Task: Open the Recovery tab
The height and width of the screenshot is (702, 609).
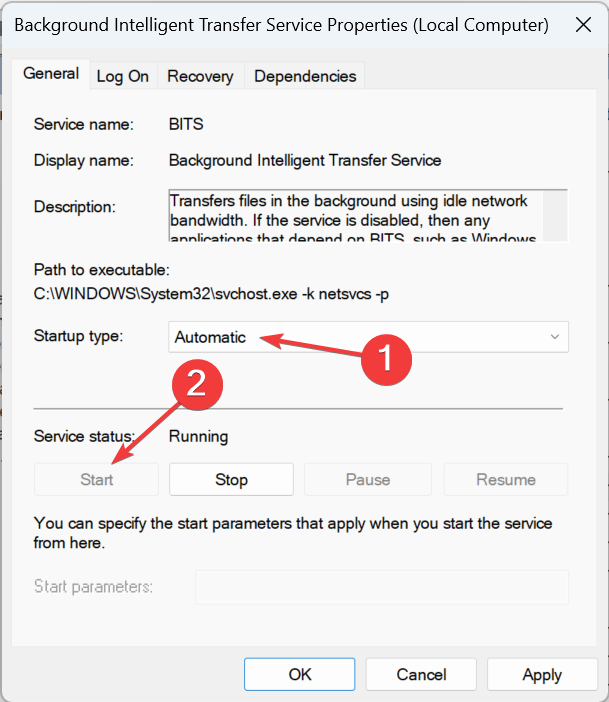Action: (200, 77)
